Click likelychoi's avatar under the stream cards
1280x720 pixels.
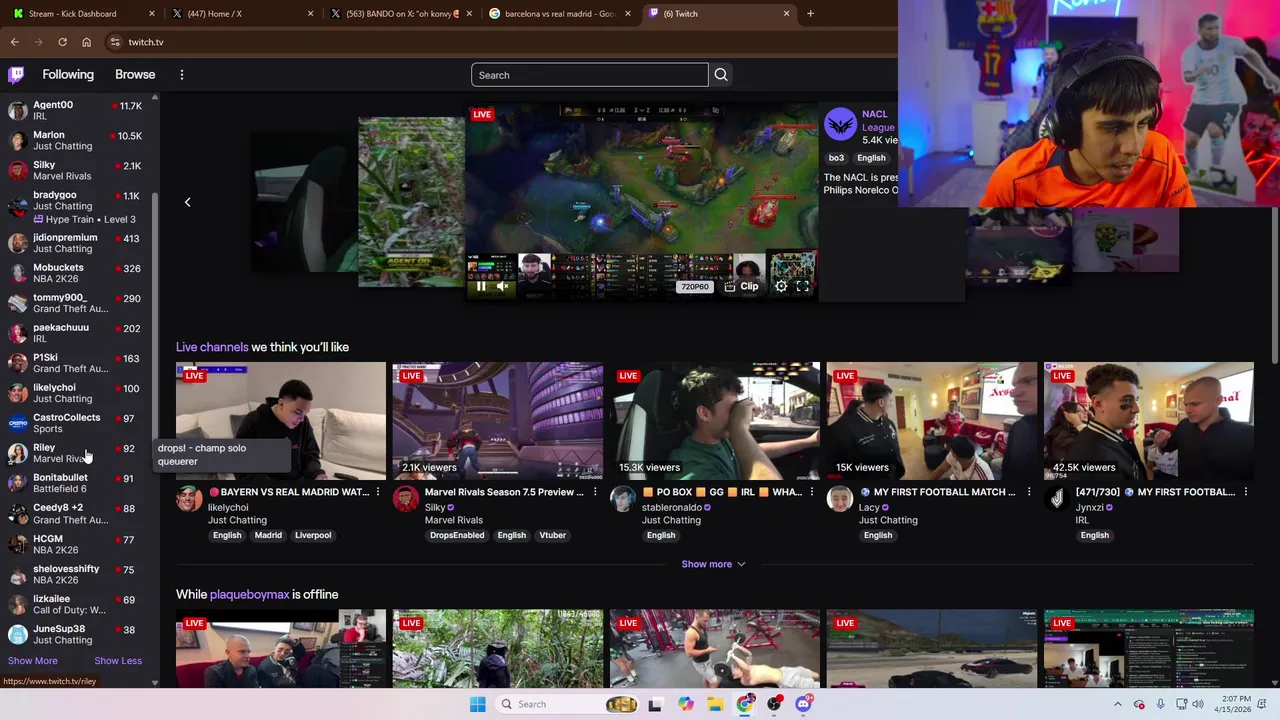189,499
